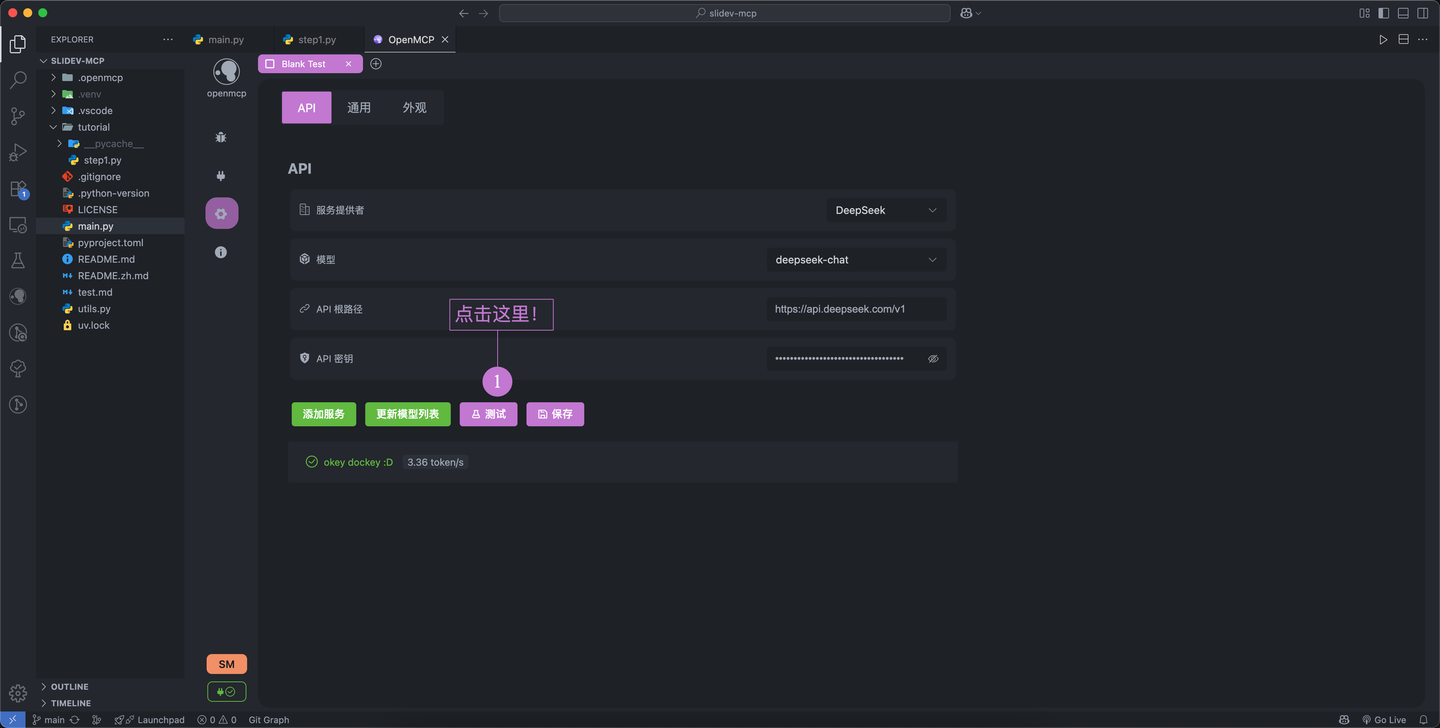Open pyproject.toml in the explorer
Screen dimensions: 1440x728
pyautogui.click(x=110, y=243)
